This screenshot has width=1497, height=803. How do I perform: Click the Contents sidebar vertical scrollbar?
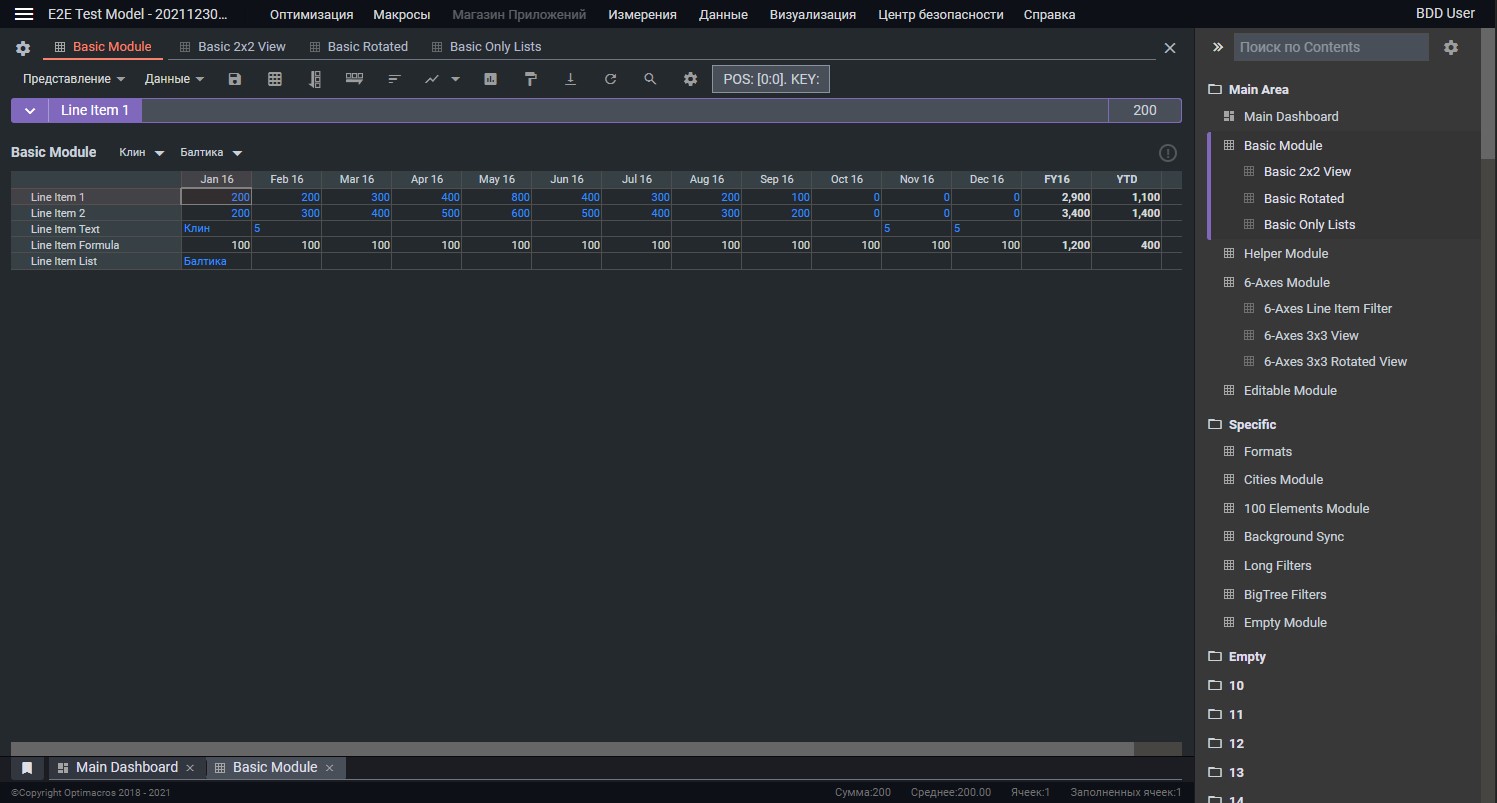[x=1488, y=95]
